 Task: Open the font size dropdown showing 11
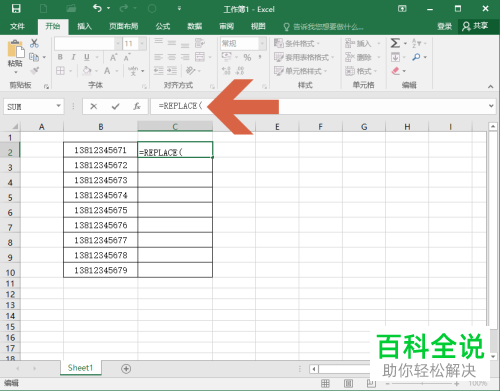point(135,43)
